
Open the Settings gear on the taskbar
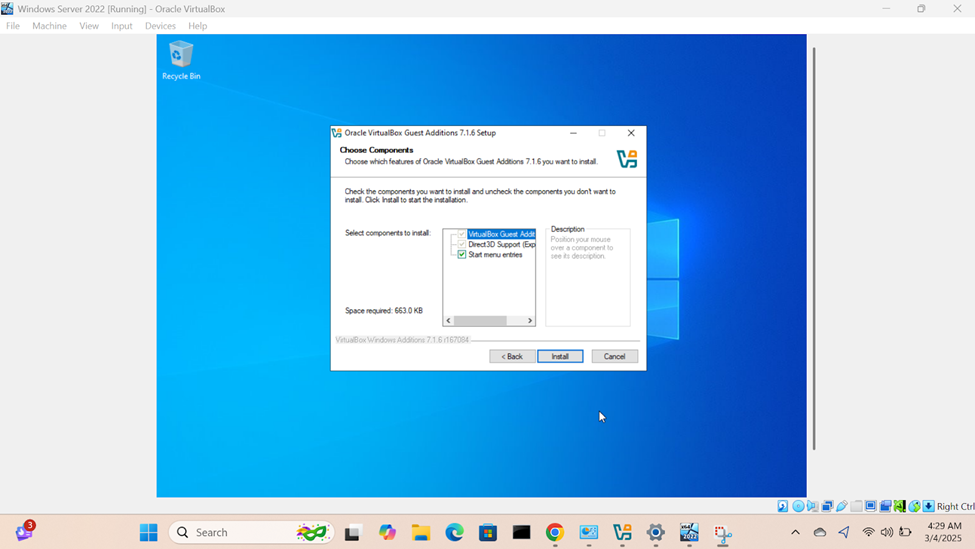coord(655,532)
